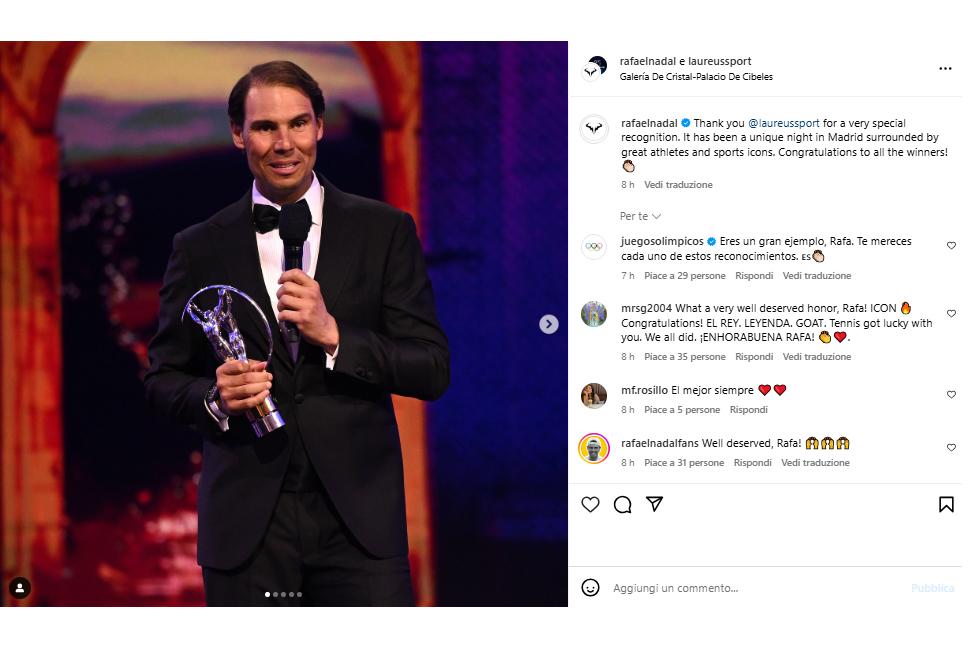Like juegosolimpicos' comment with its heart
The image size is (968, 646).
pyautogui.click(x=950, y=244)
